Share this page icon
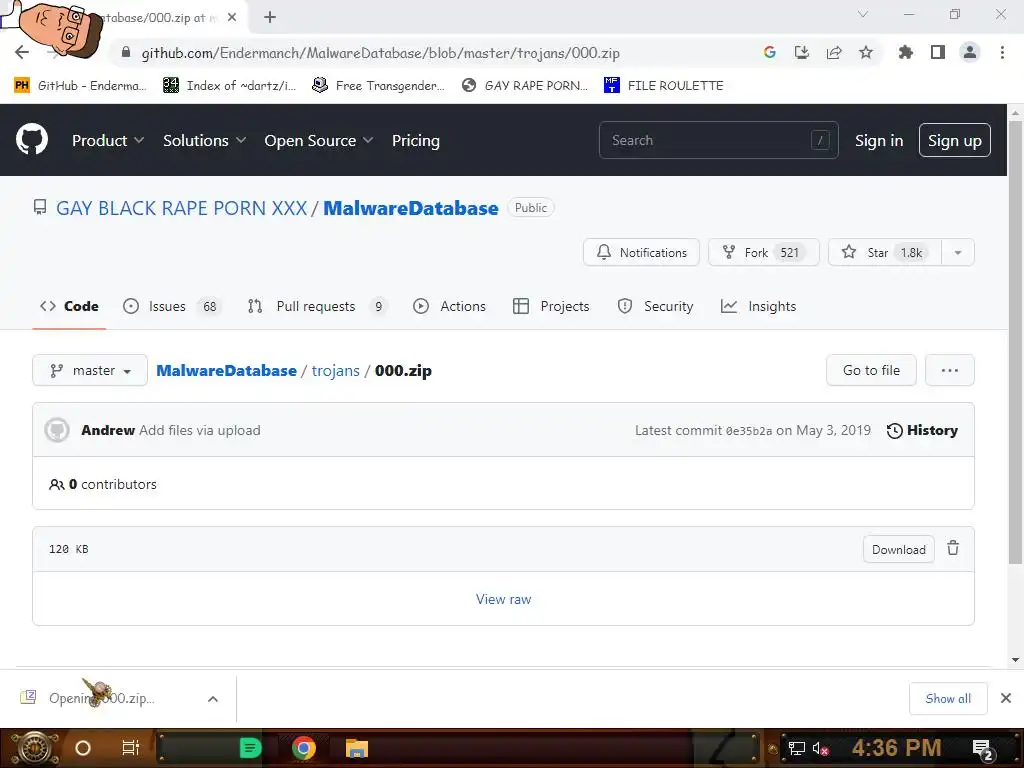 click(834, 52)
